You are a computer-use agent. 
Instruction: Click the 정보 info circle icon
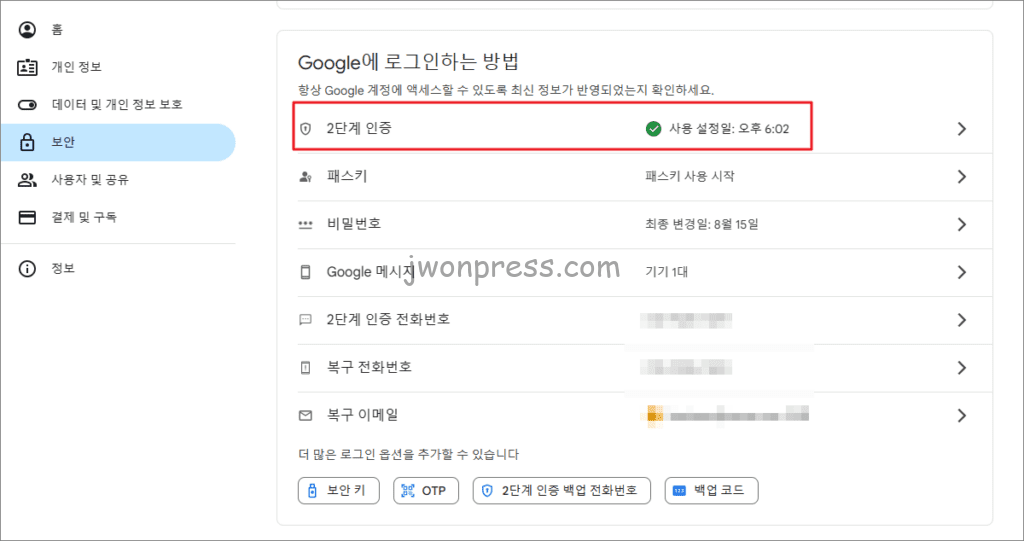point(28,269)
